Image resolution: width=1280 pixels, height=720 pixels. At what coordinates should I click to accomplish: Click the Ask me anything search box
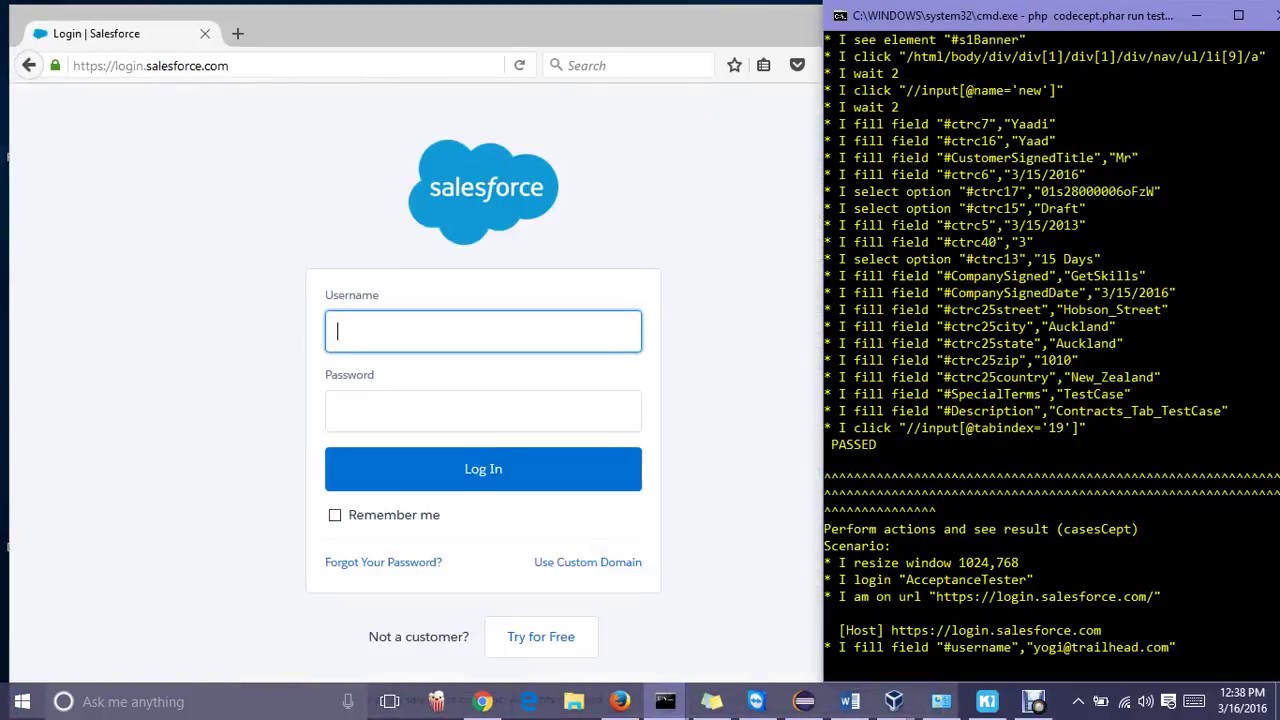[205, 701]
